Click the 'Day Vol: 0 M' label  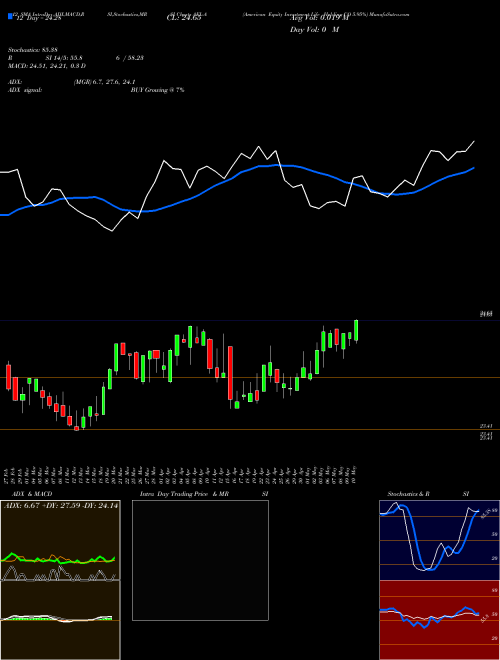click(x=314, y=29)
